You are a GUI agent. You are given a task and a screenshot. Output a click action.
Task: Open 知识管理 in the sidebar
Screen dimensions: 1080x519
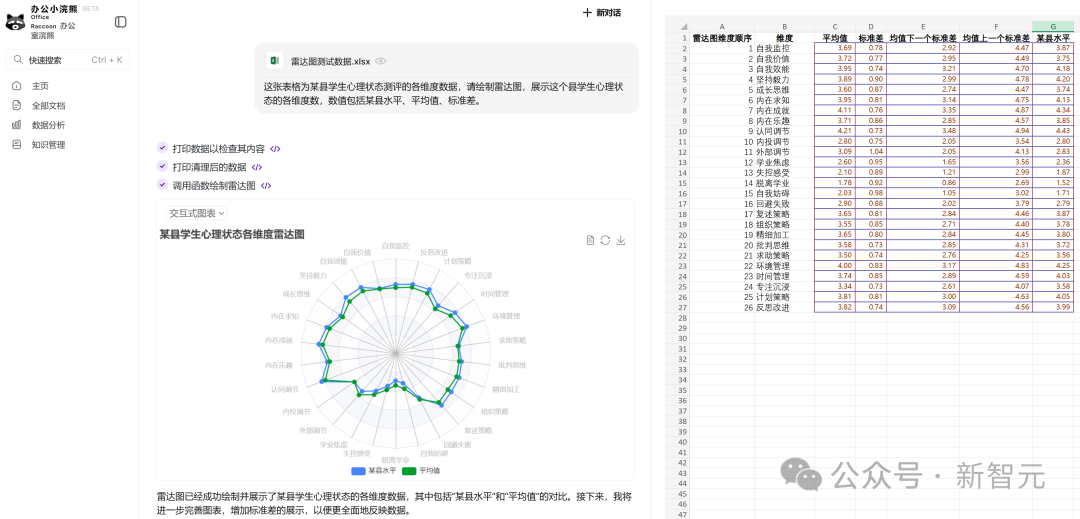pos(48,145)
